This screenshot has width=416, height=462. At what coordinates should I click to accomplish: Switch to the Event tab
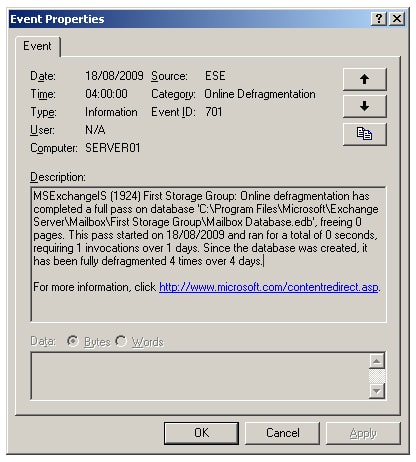pos(37,46)
